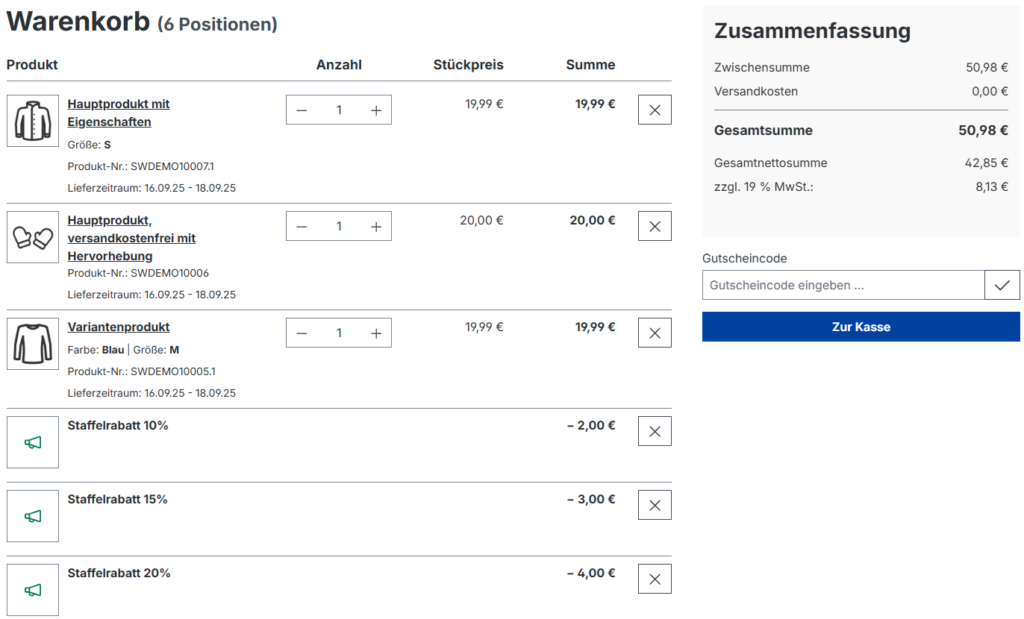Remove the Staffelrabatt 10% discount

tap(654, 431)
